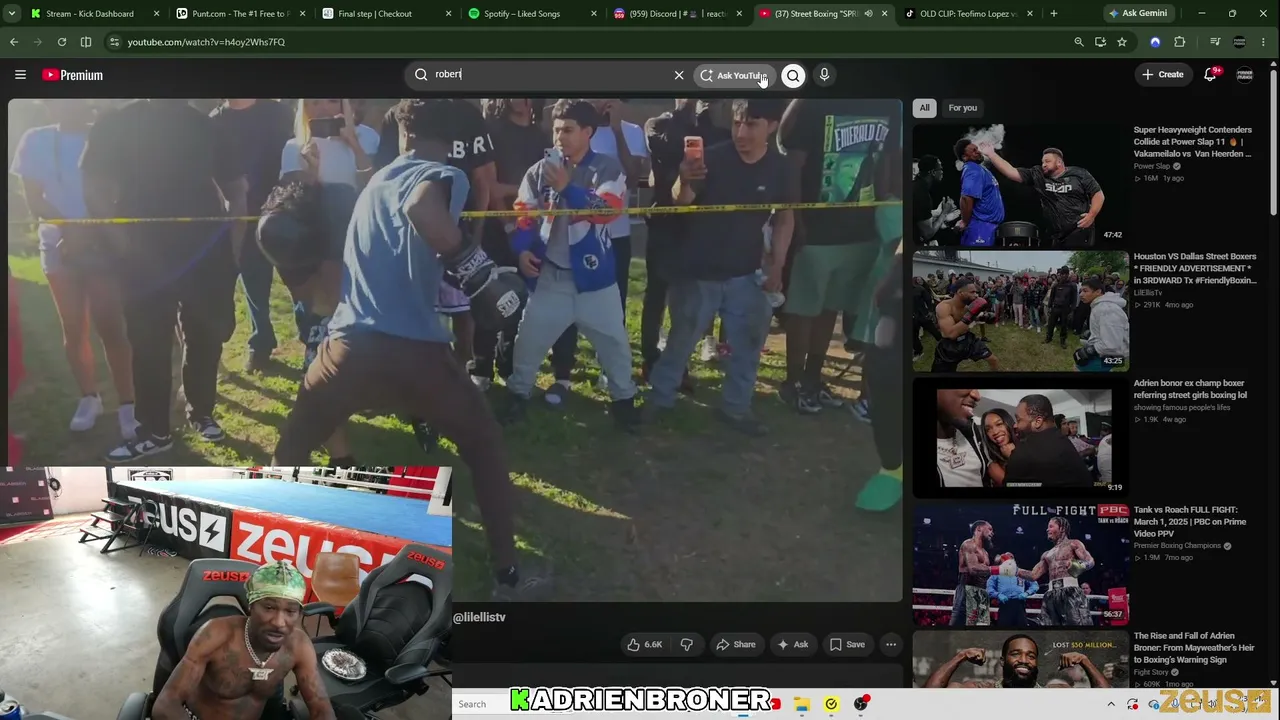Image resolution: width=1280 pixels, height=720 pixels.
Task: Open more actions three-dot menu under video
Action: tap(891, 645)
